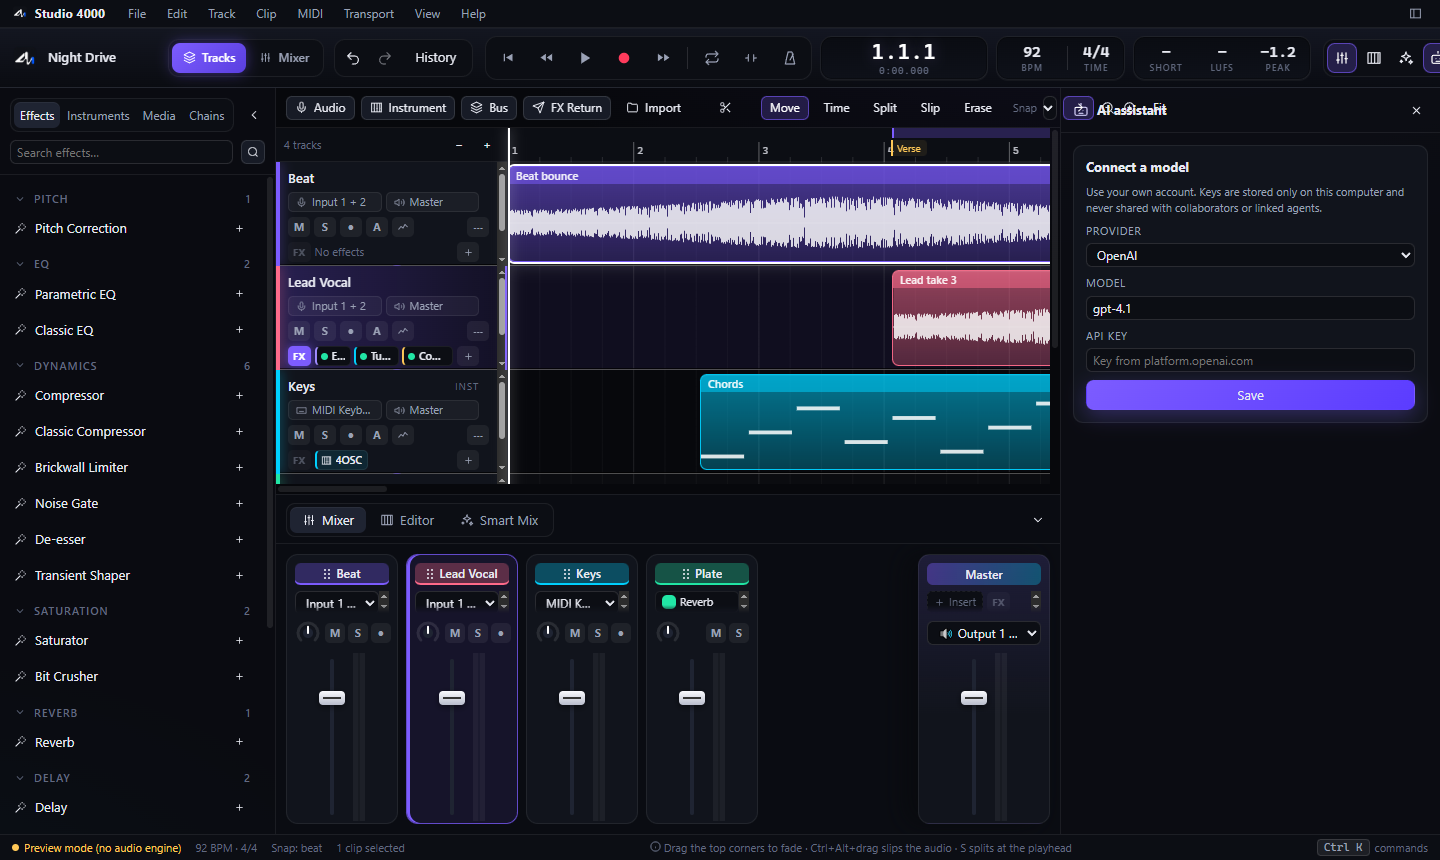Solo the Keys channel in the mixer
The width and height of the screenshot is (1440, 860).
click(x=598, y=633)
